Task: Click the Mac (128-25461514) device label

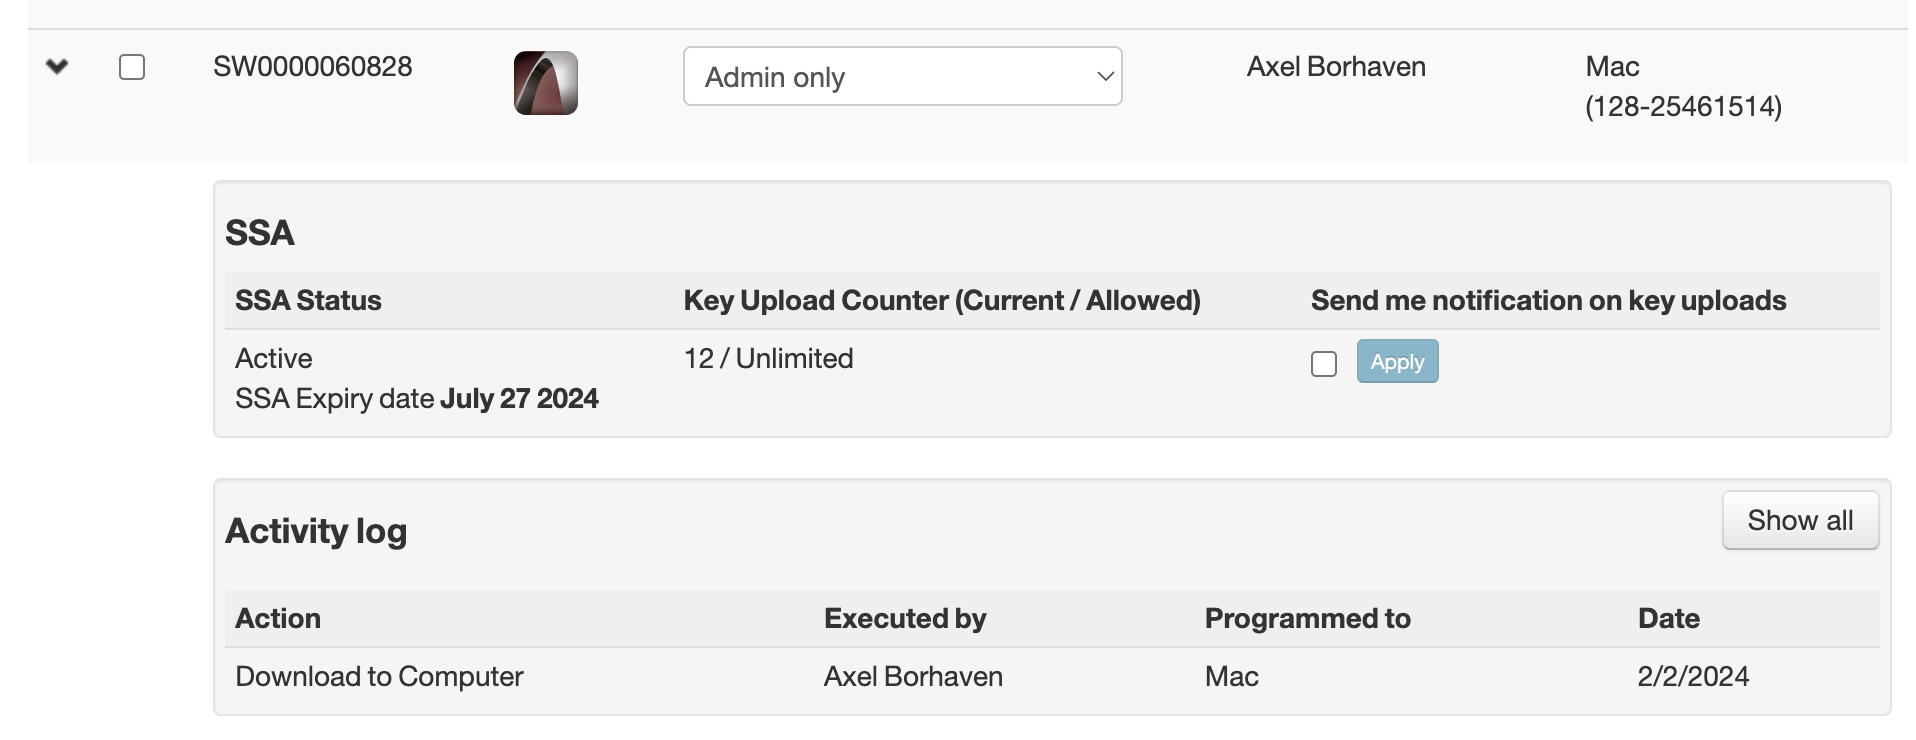Action: (x=1683, y=87)
